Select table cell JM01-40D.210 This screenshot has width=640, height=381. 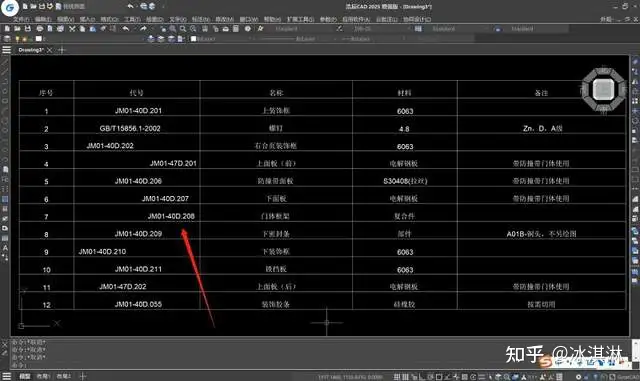tap(102, 252)
